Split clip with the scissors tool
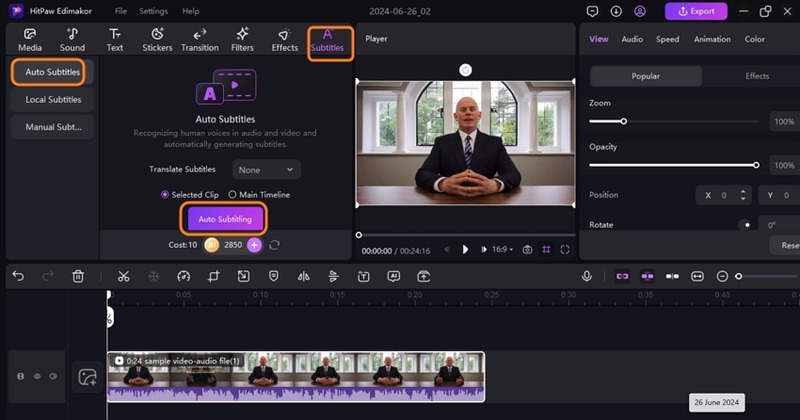Viewport: 800px width, 420px height. pyautogui.click(x=123, y=276)
